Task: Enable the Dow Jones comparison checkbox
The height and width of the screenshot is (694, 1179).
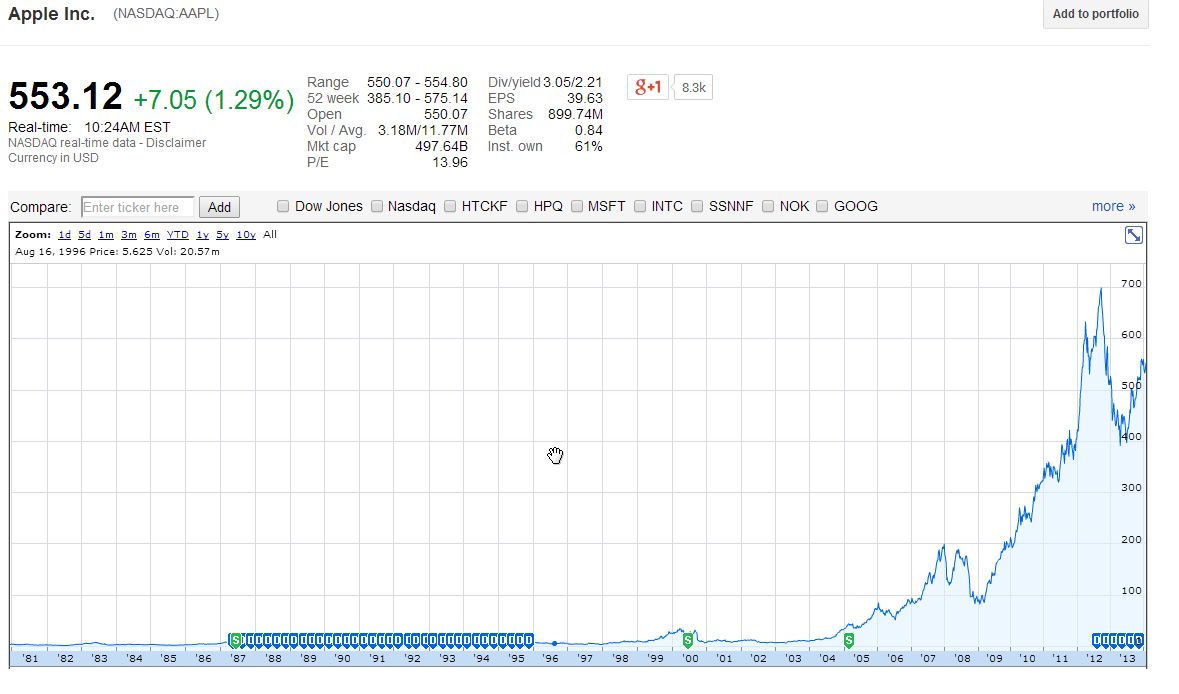Action: (284, 207)
